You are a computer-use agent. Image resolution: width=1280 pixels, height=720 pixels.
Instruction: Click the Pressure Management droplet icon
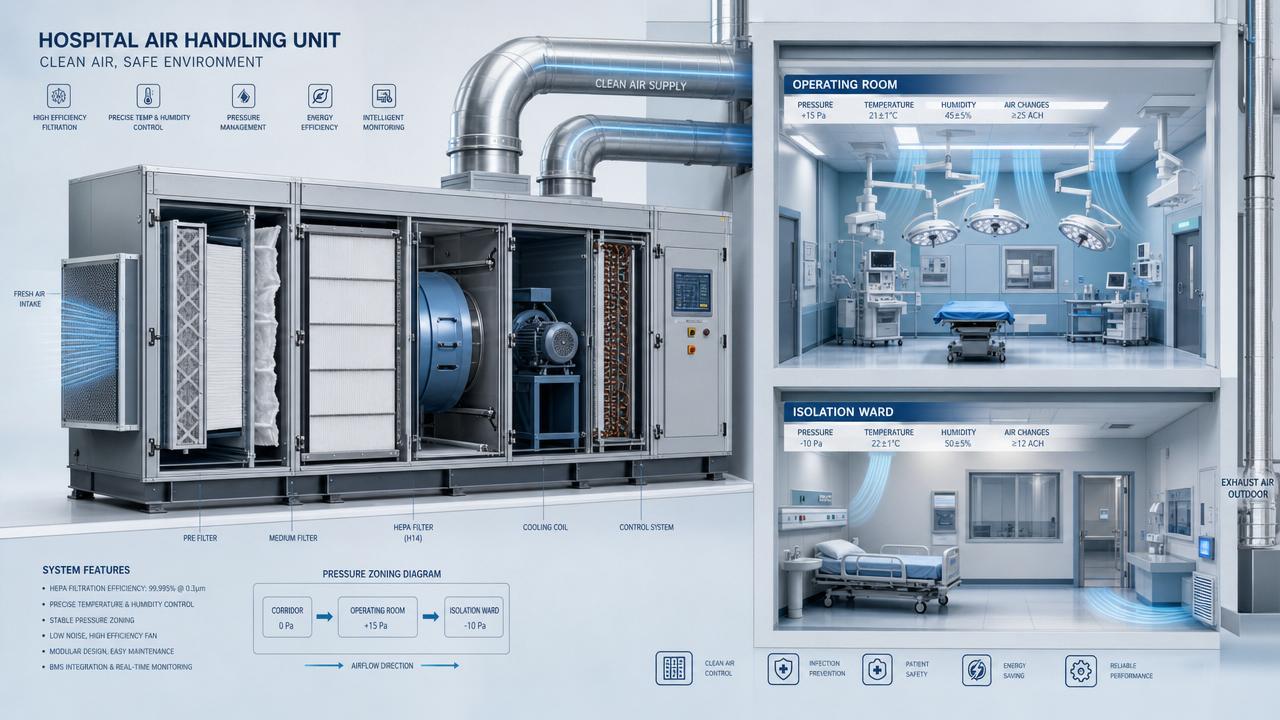pos(242,96)
